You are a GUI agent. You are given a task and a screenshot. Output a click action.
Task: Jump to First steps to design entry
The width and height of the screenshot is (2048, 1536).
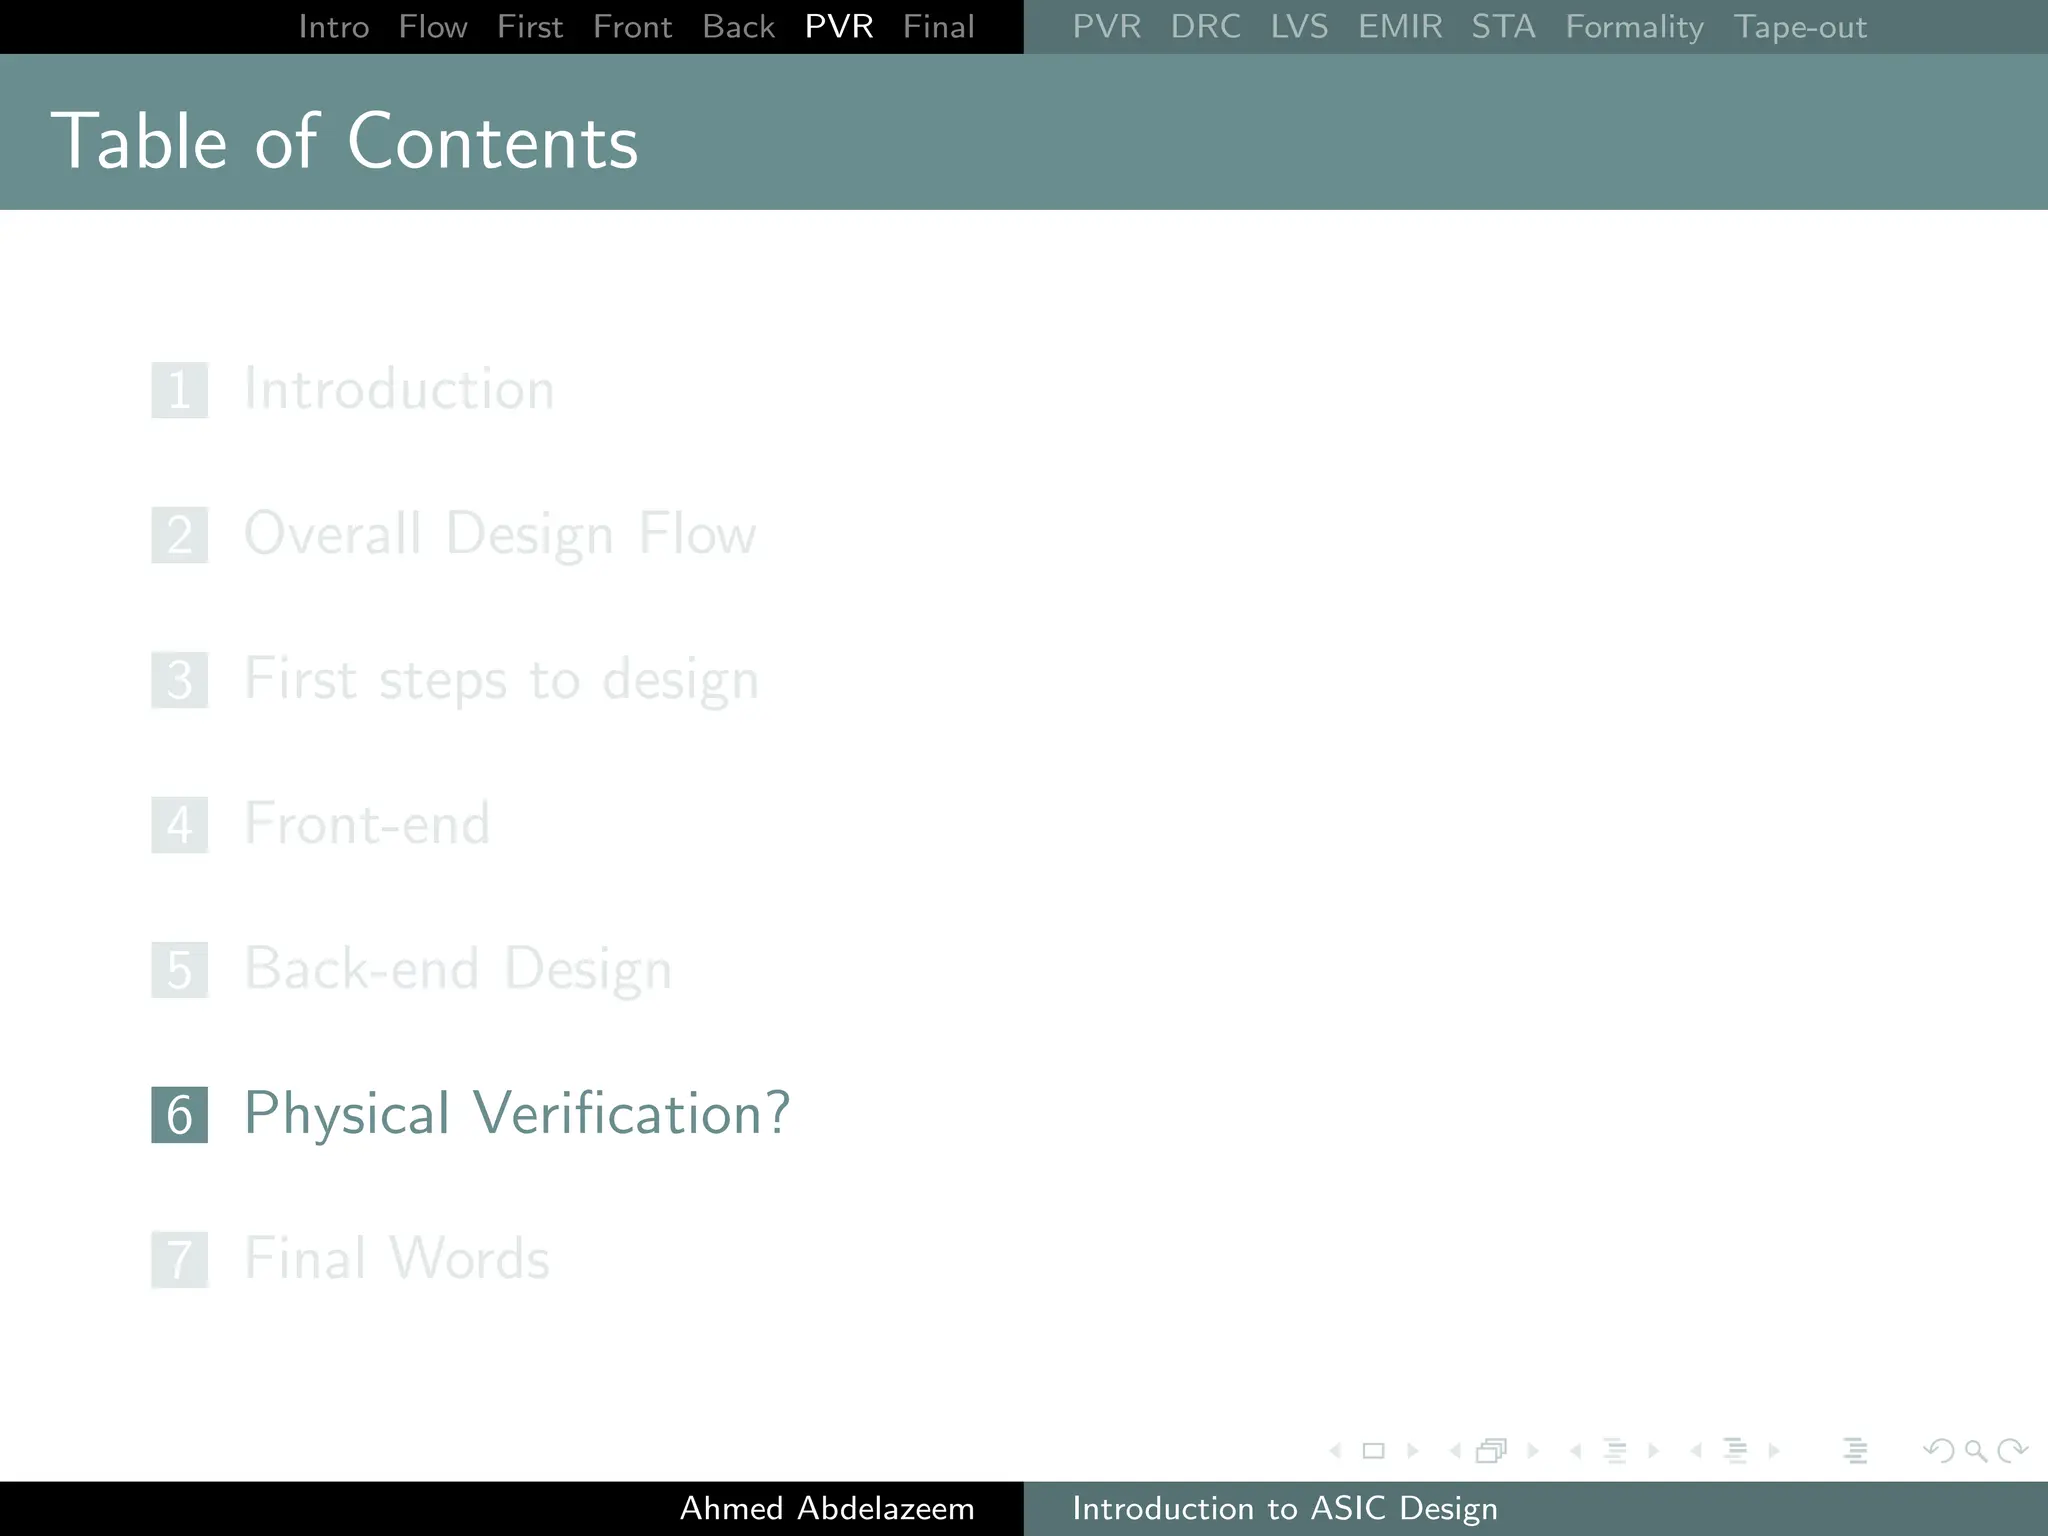502,680
